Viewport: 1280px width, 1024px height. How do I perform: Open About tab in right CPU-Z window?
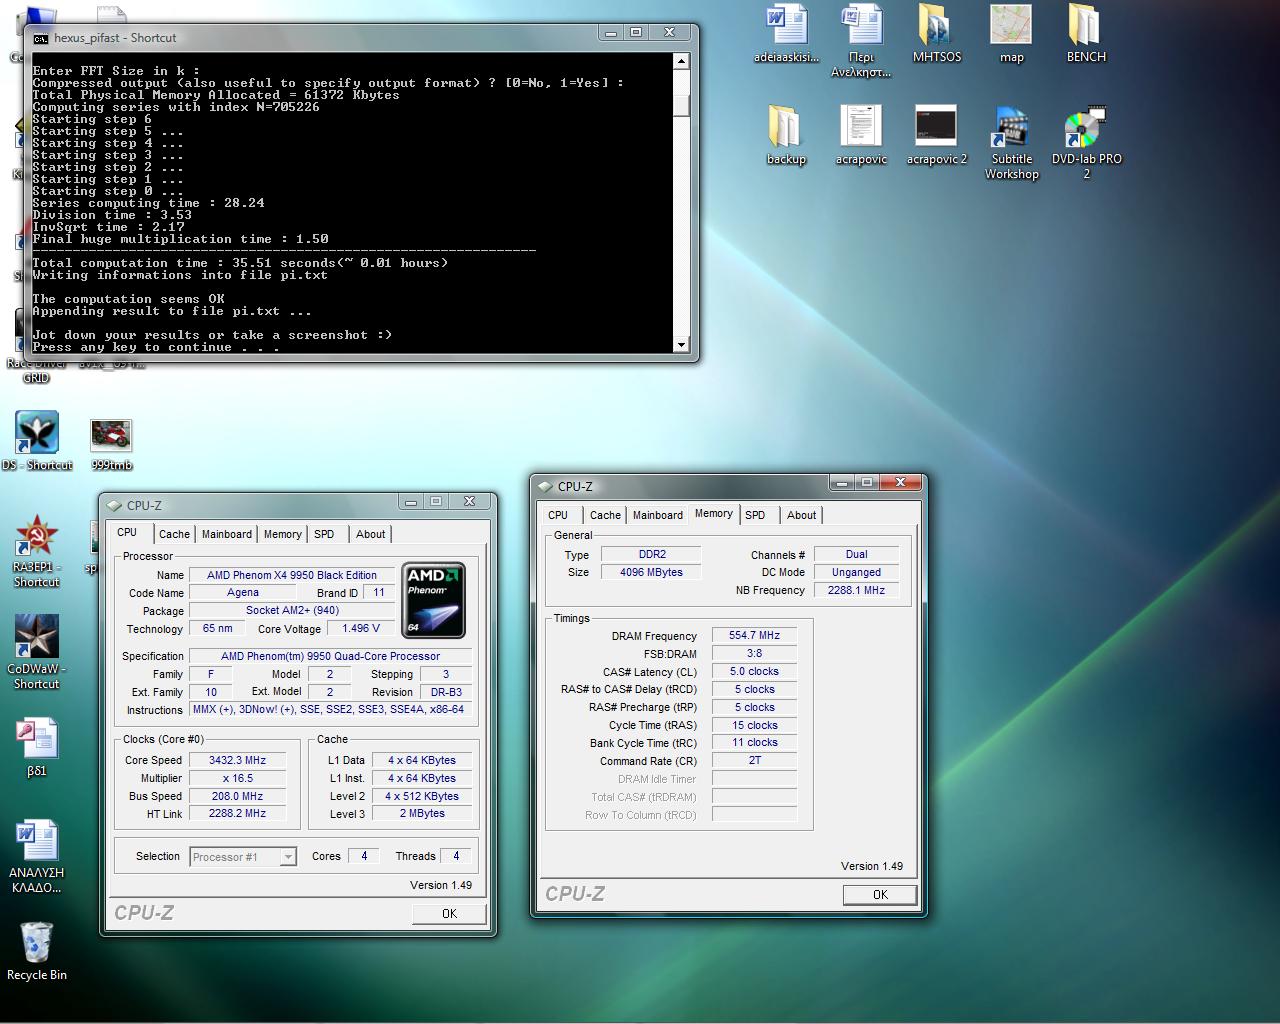[x=802, y=515]
